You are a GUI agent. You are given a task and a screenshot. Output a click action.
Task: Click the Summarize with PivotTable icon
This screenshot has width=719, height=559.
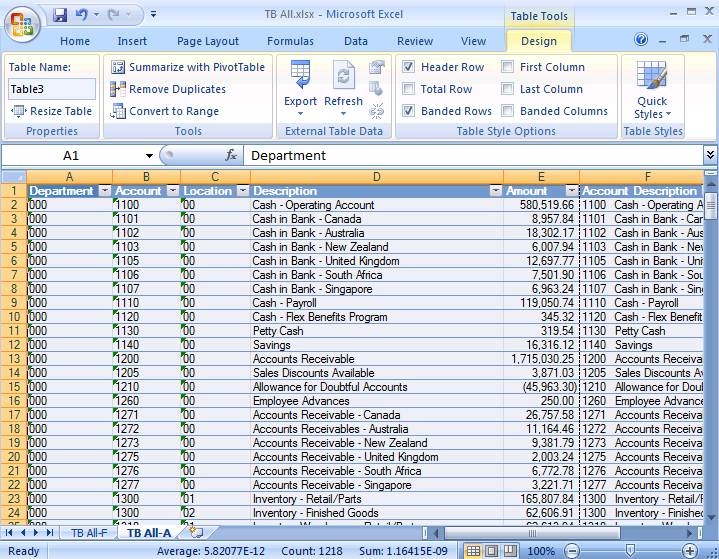point(118,67)
